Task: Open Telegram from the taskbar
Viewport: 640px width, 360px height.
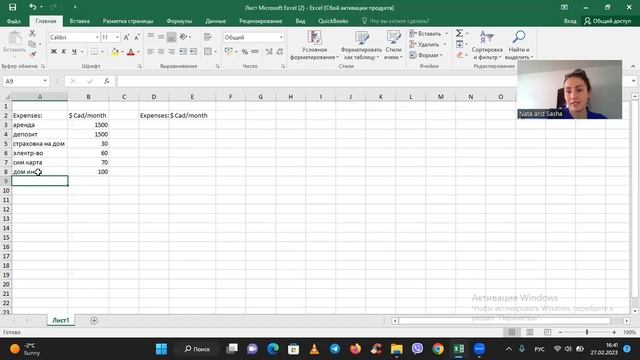Action: (x=335, y=349)
